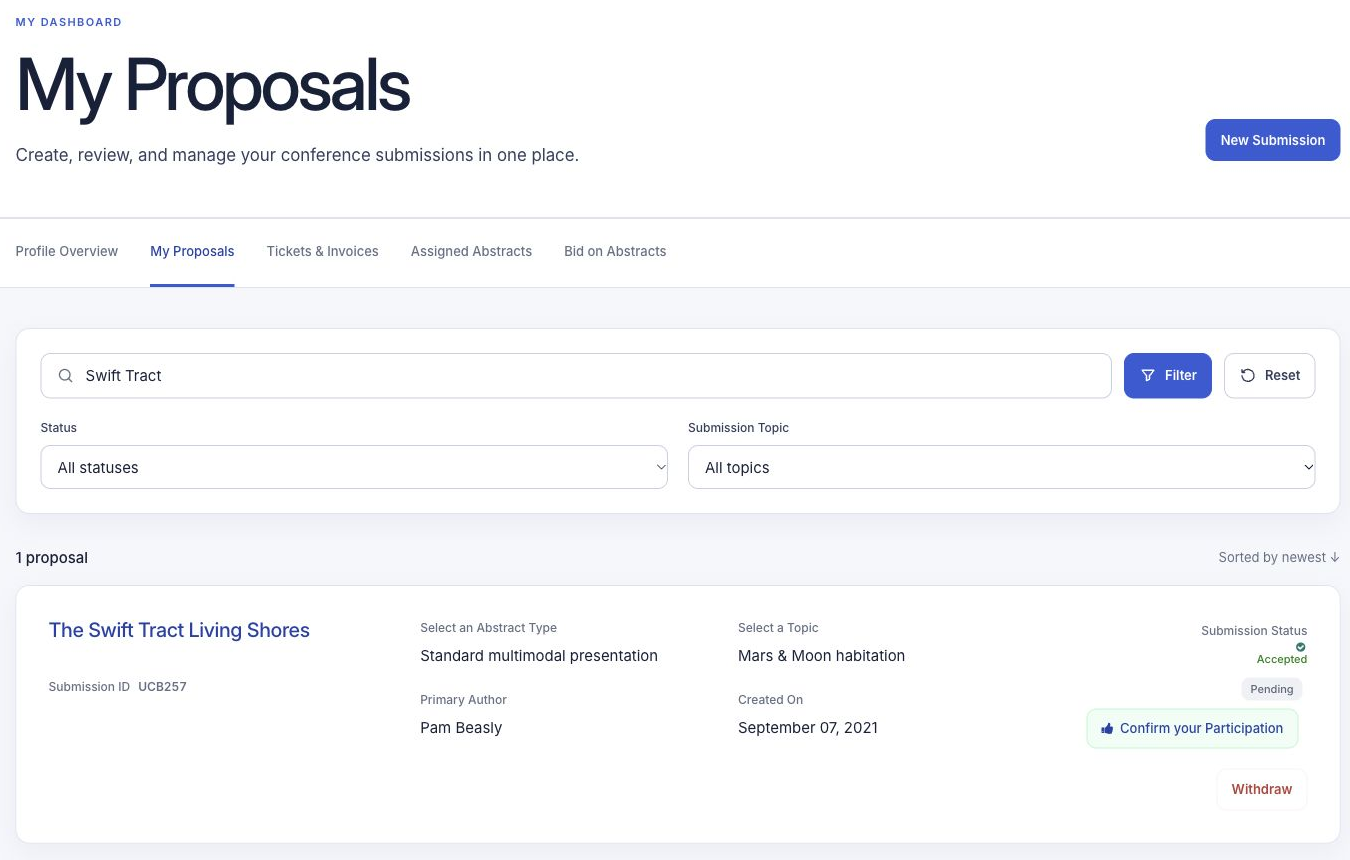Withdraw the Swift Tract proposal
This screenshot has width=1350, height=860.
tap(1262, 789)
